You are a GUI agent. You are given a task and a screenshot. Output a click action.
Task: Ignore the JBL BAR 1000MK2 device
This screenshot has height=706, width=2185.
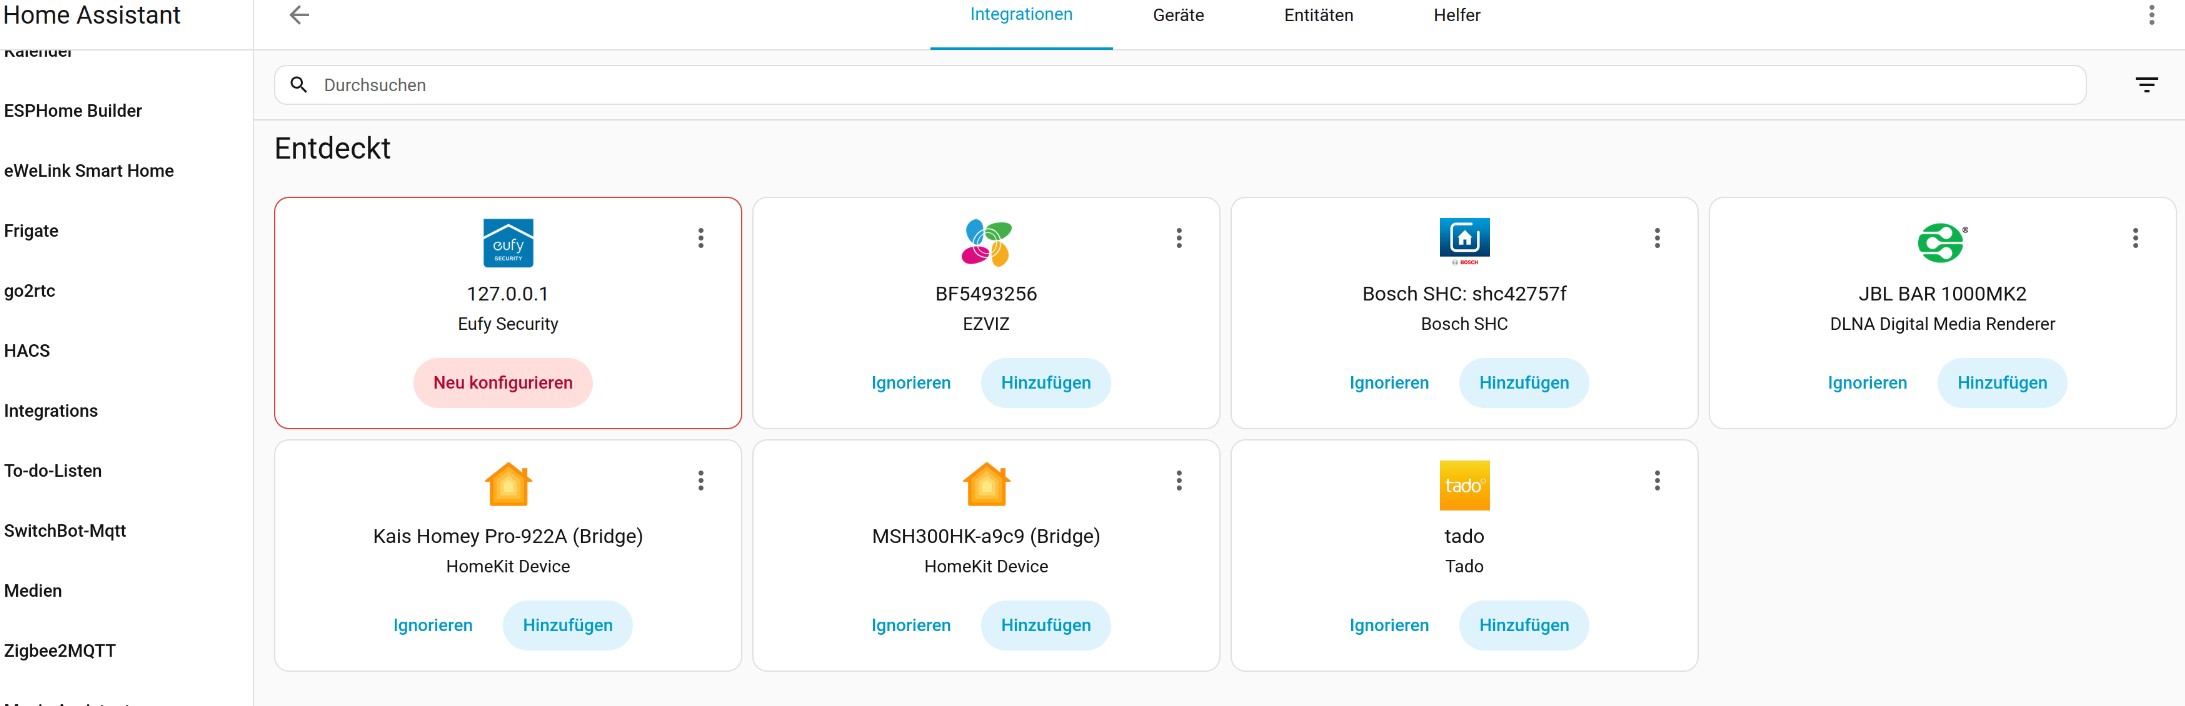pos(1867,383)
